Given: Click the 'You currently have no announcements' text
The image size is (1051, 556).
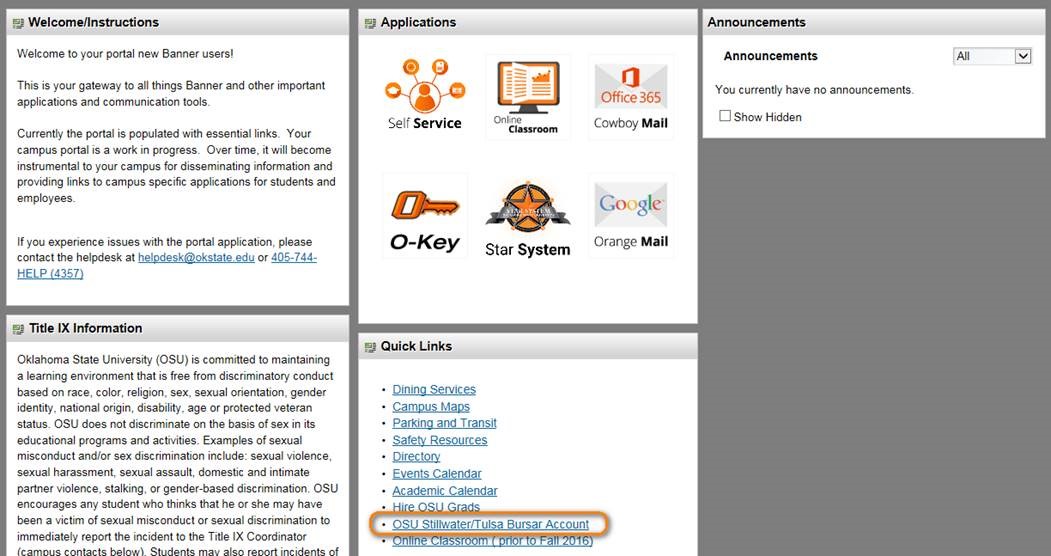Looking at the screenshot, I should tap(814, 90).
